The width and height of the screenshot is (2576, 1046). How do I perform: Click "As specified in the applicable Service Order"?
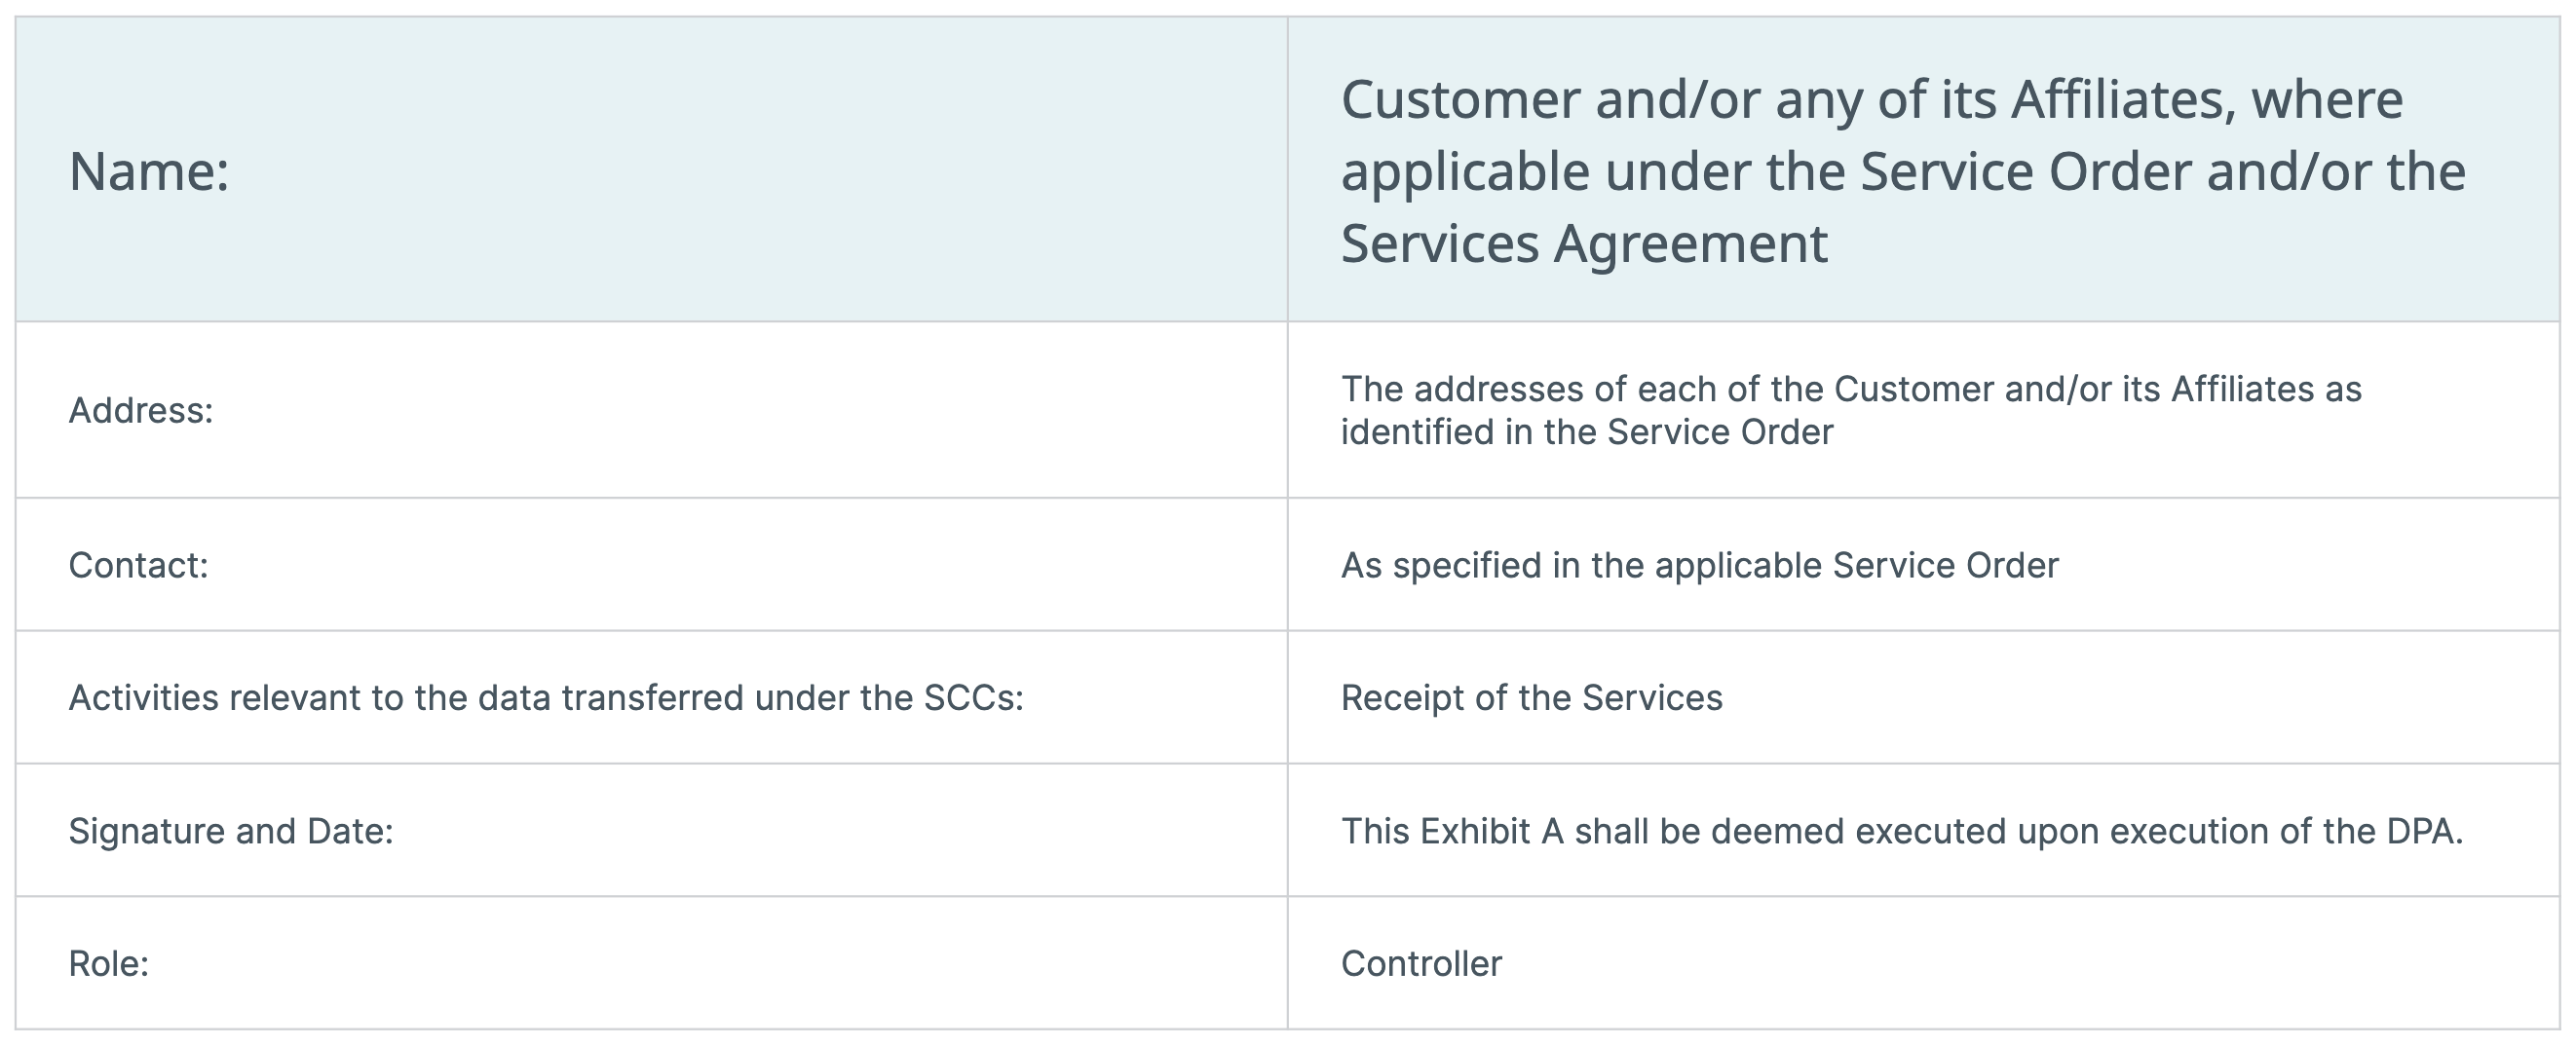pos(1699,565)
